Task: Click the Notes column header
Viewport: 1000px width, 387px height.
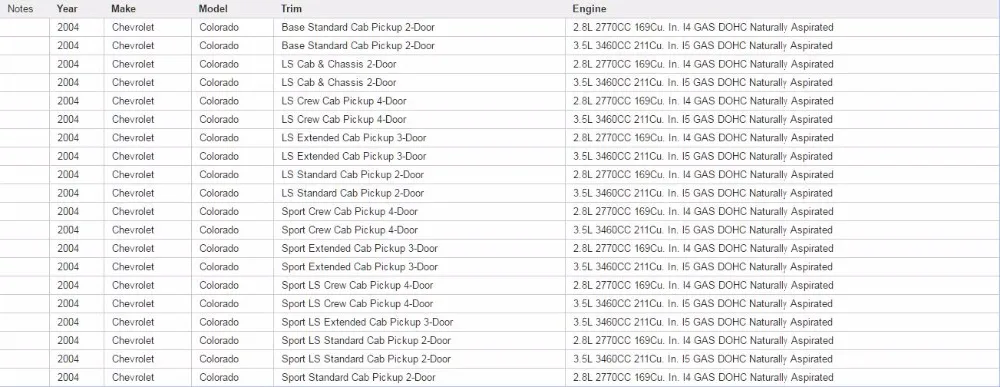Action: 20,9
